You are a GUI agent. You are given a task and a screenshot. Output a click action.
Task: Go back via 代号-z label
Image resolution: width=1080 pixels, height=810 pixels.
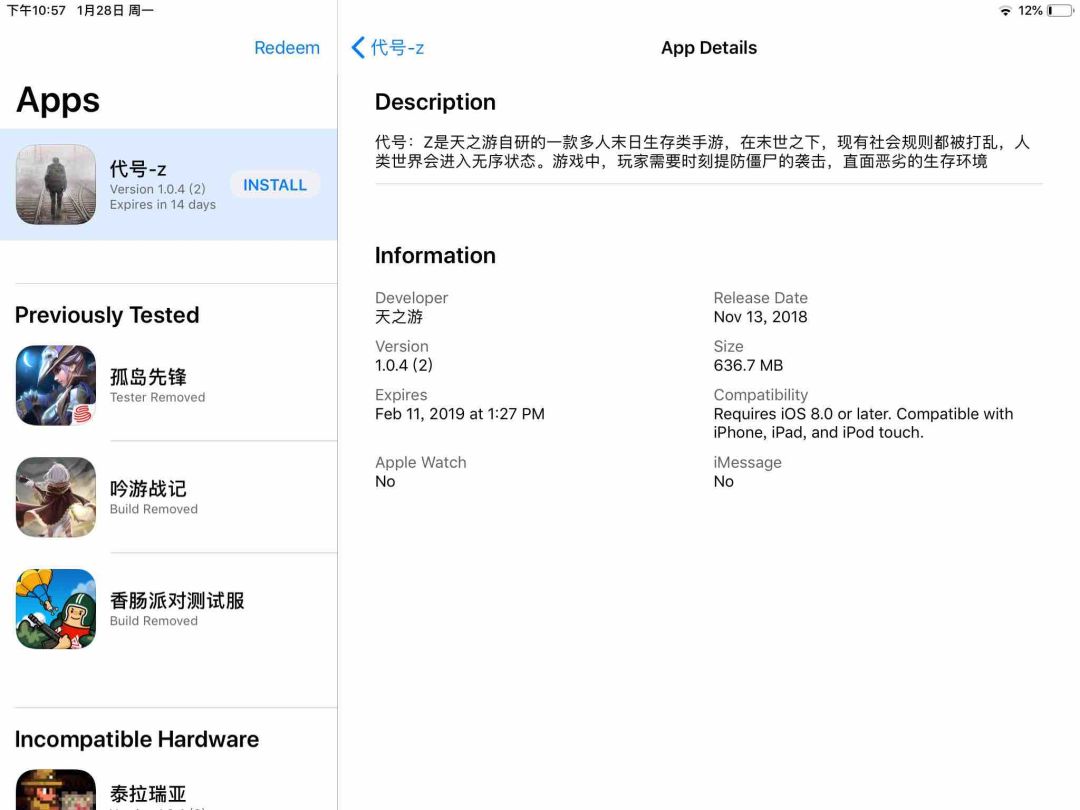click(x=397, y=48)
